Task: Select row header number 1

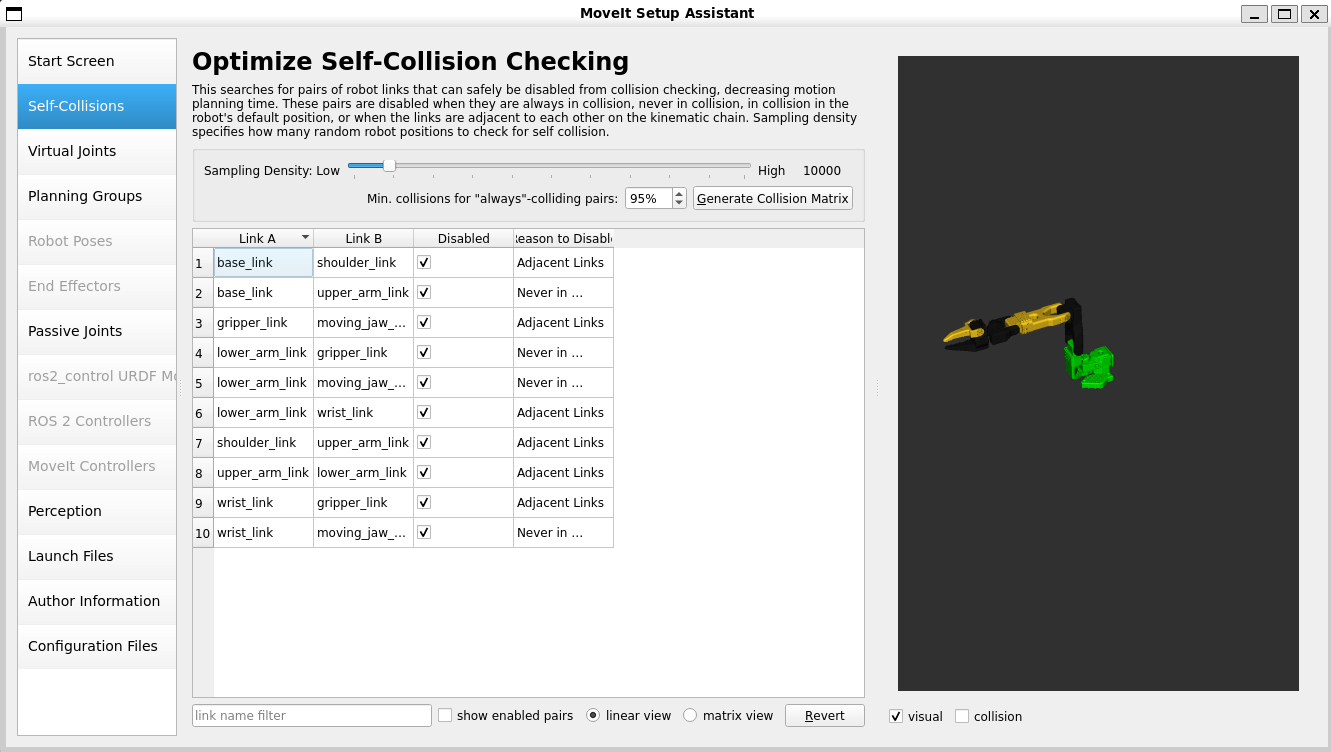Action: (203, 263)
